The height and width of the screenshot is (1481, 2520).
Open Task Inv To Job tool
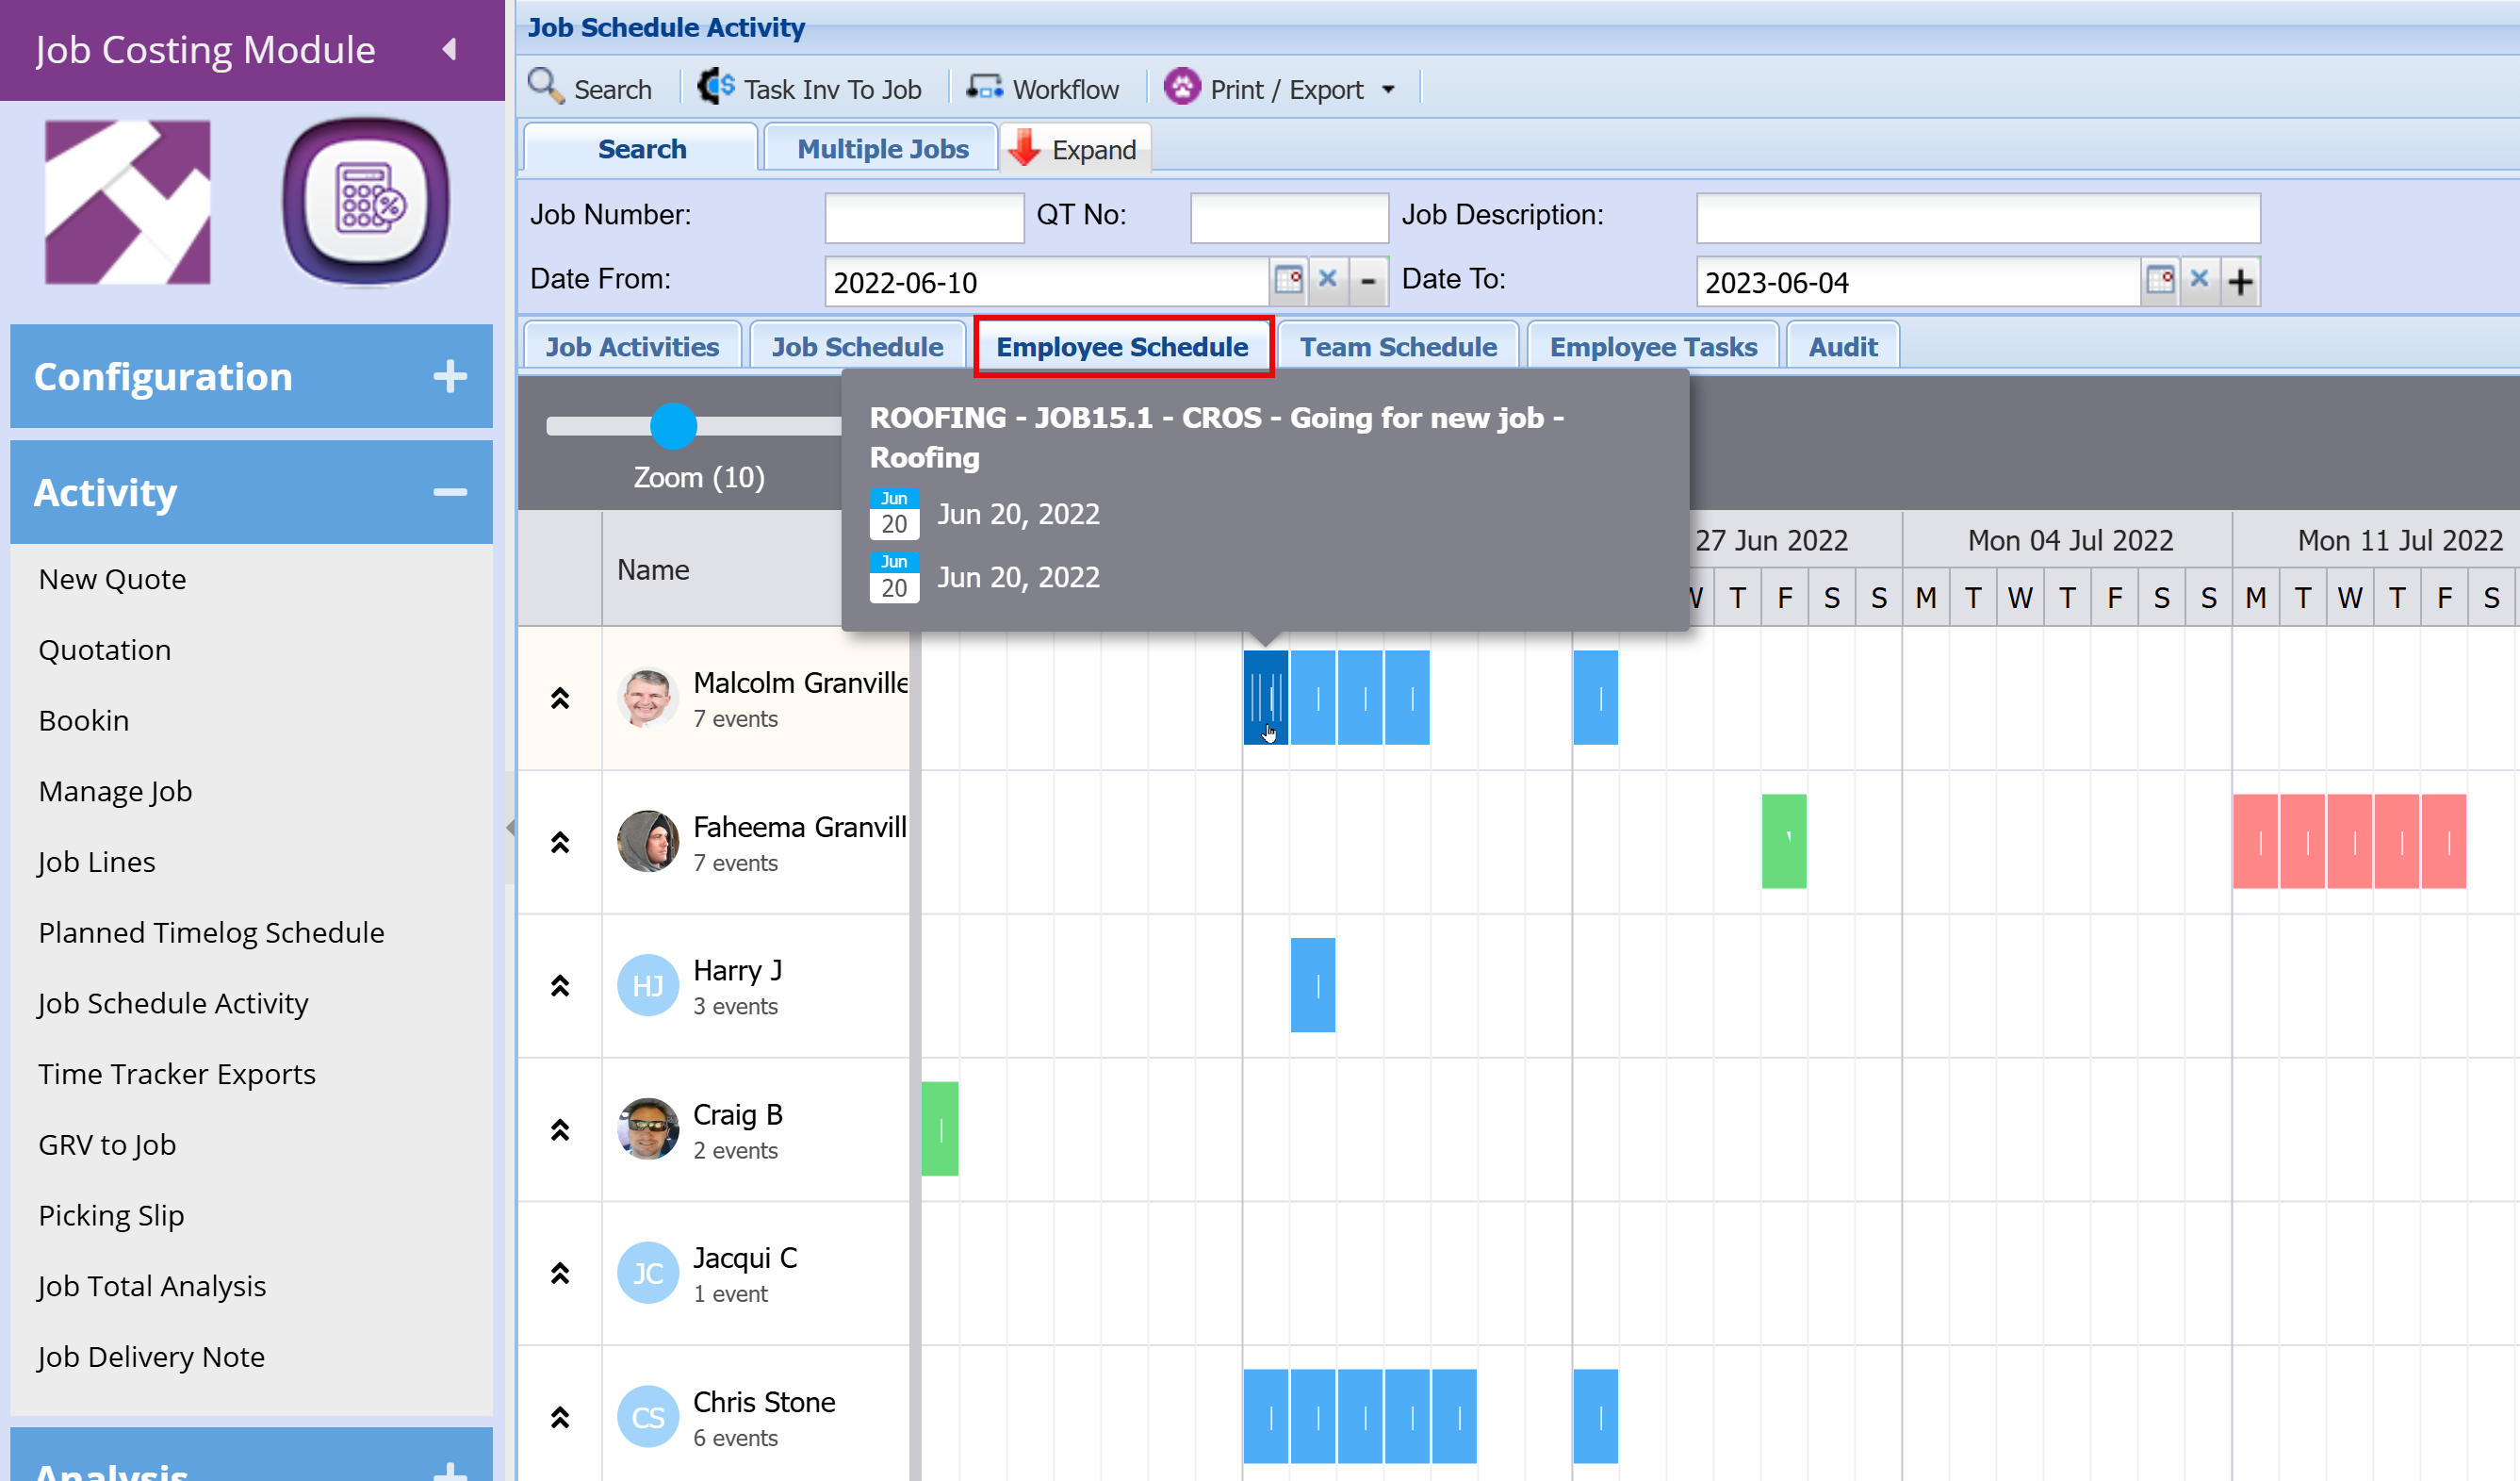click(808, 88)
